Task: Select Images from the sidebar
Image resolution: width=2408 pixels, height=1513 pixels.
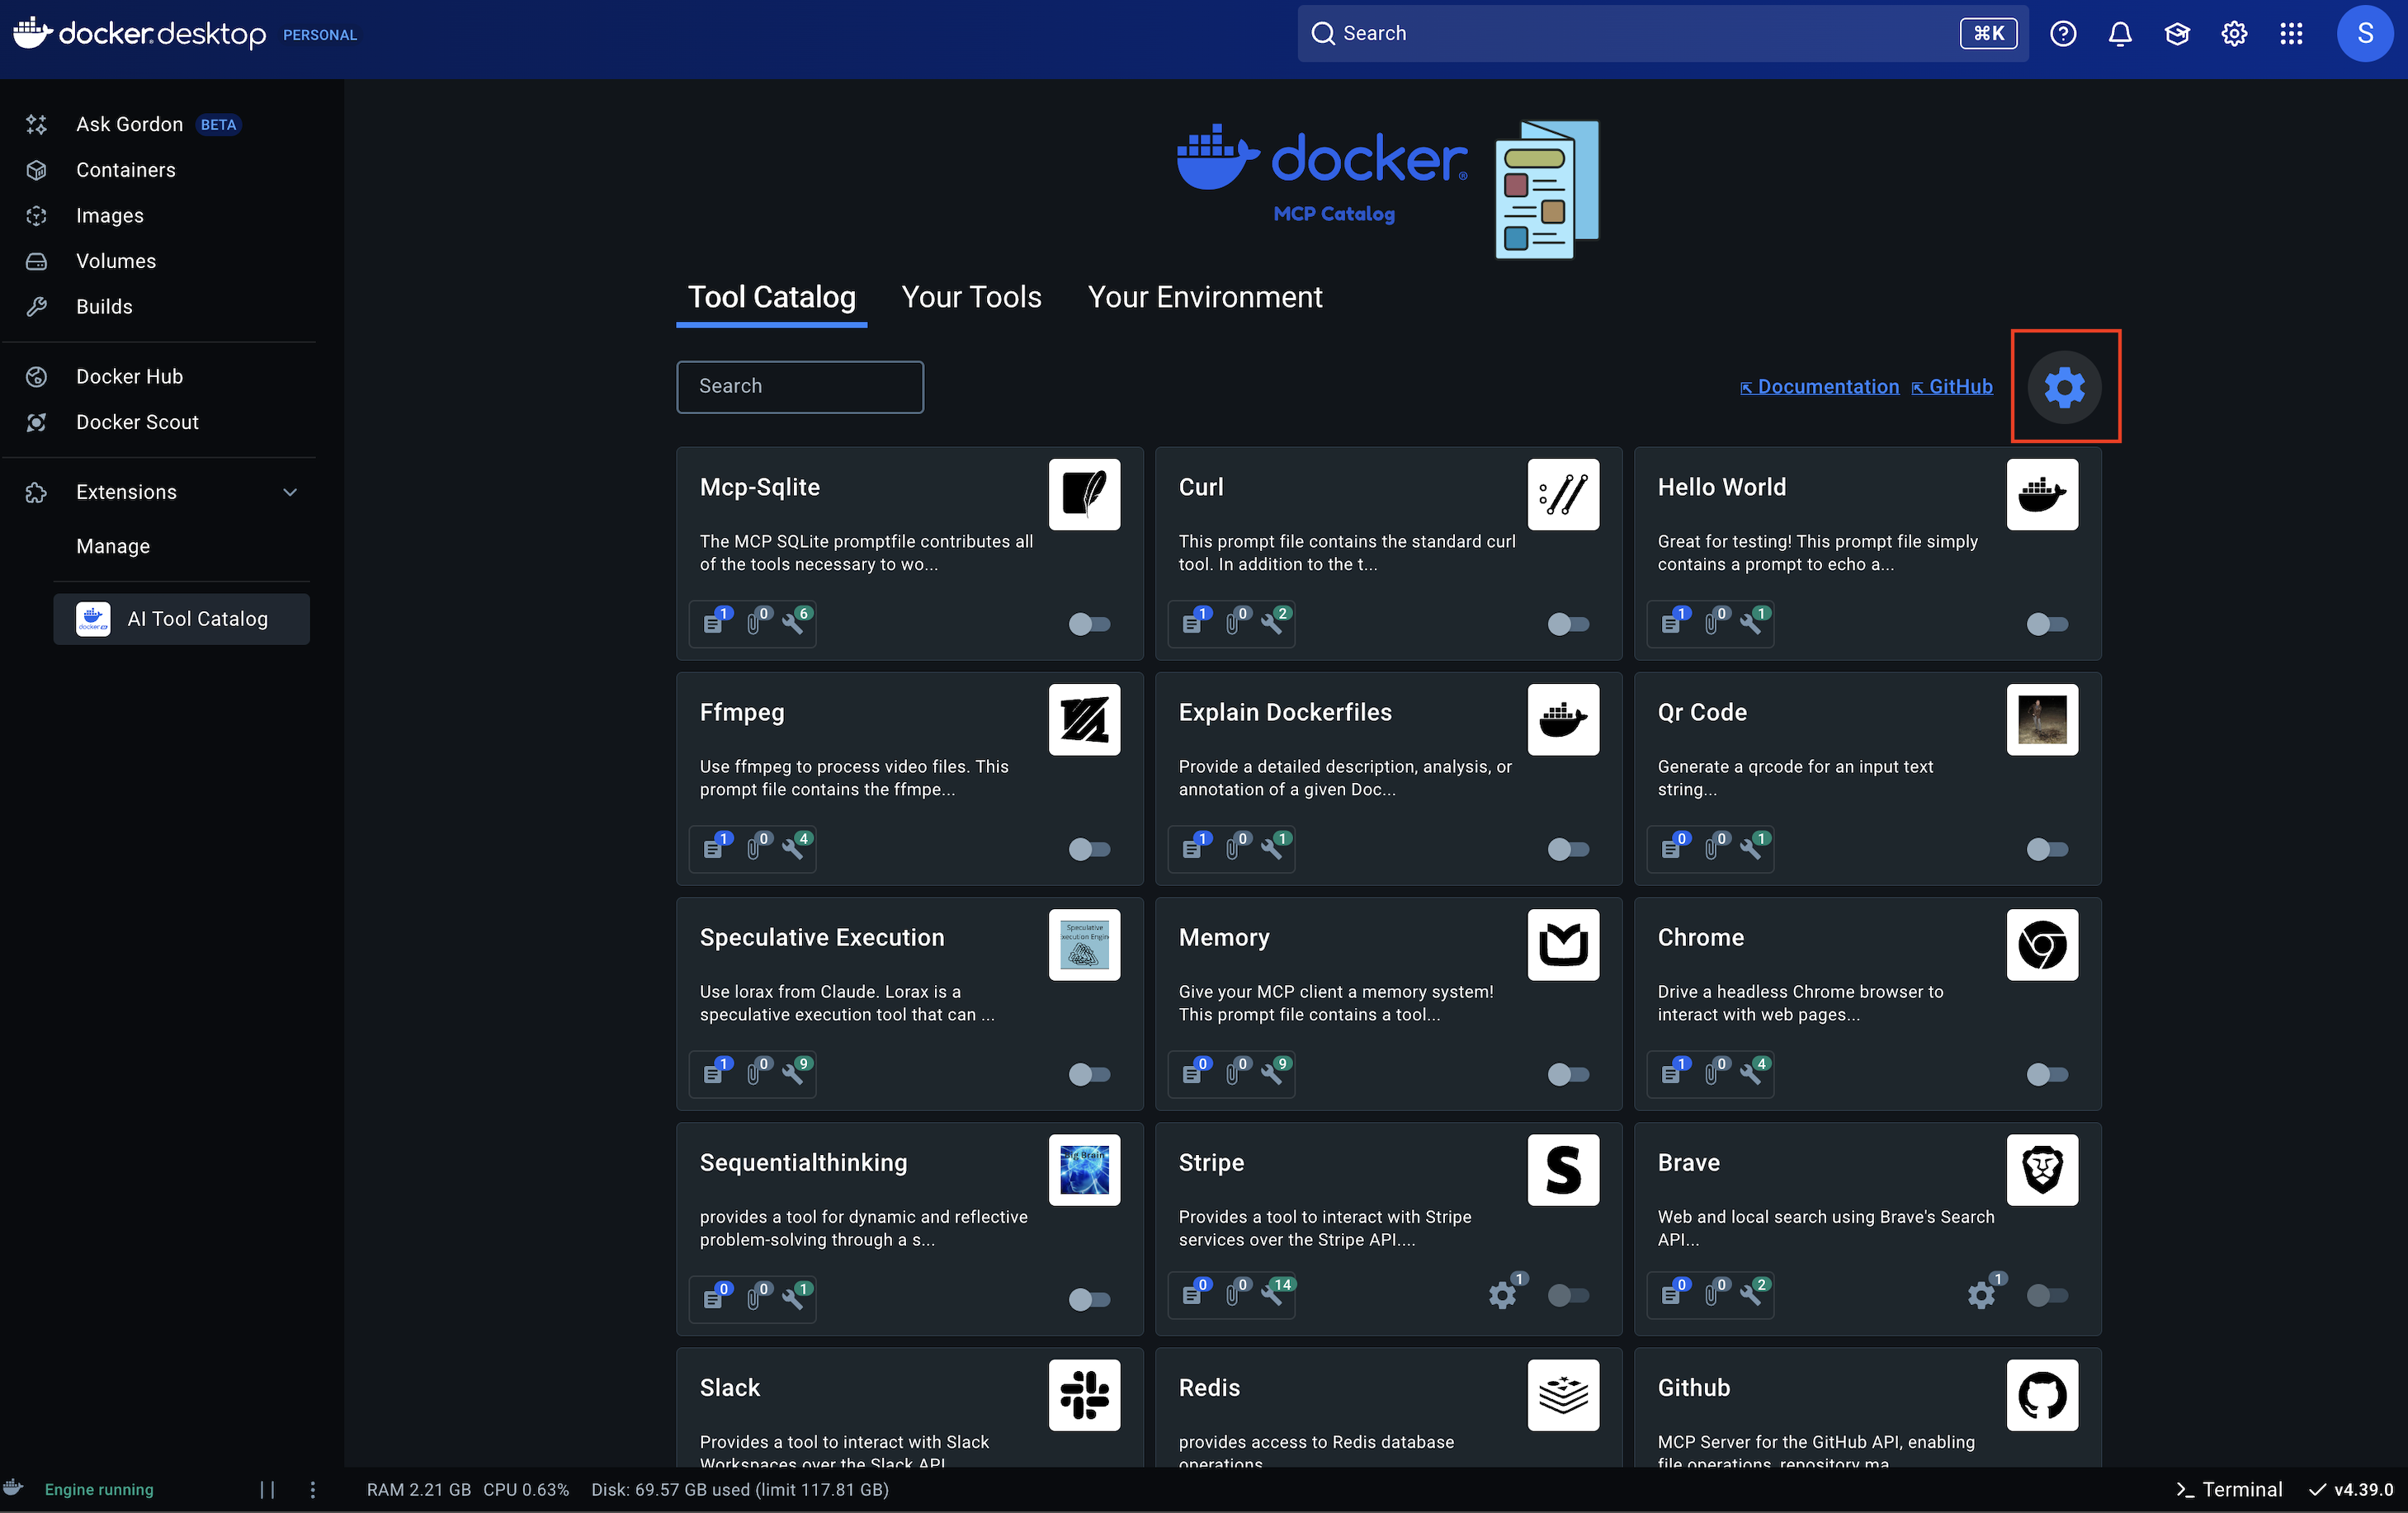Action: (x=110, y=215)
